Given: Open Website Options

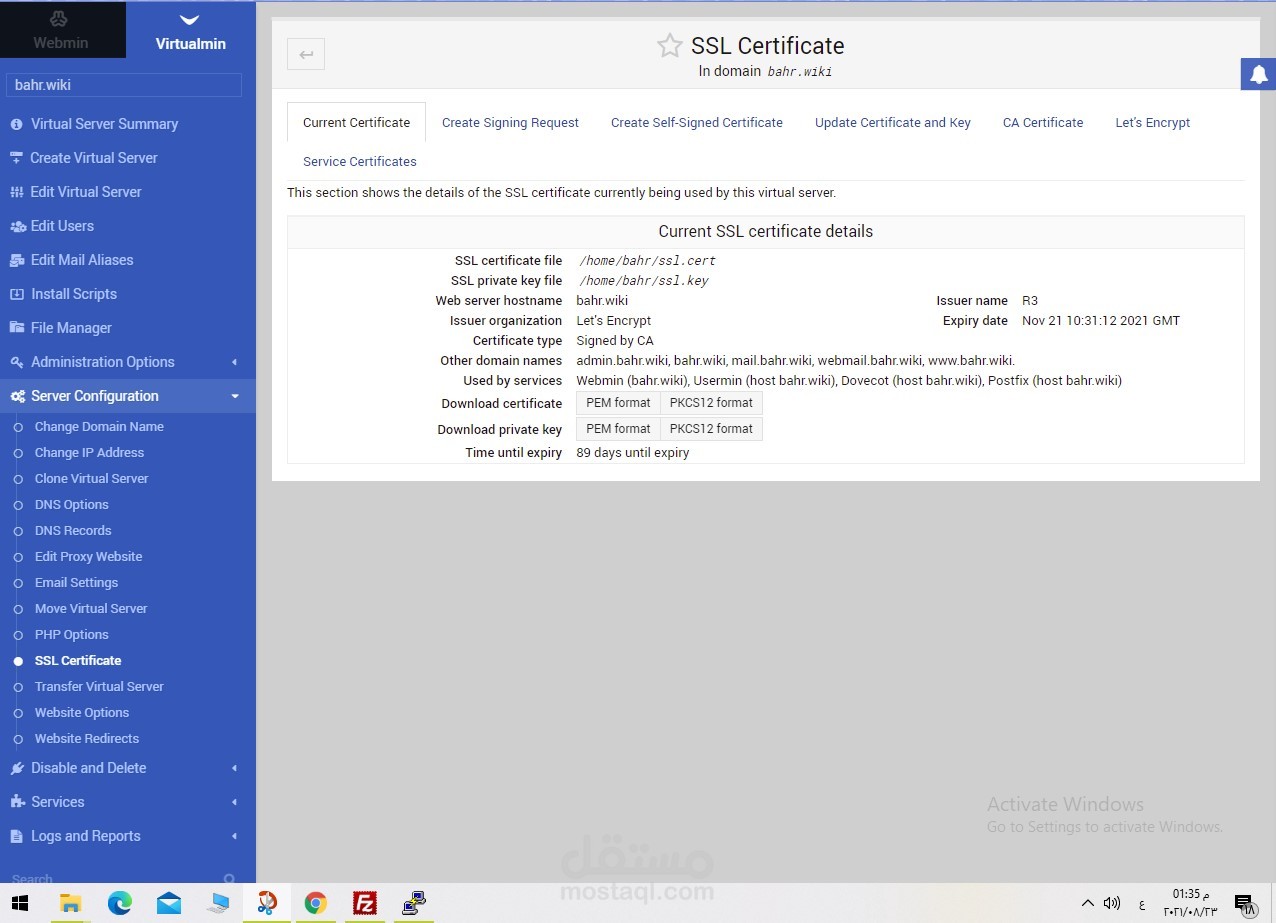Looking at the screenshot, I should pyautogui.click(x=82, y=713).
